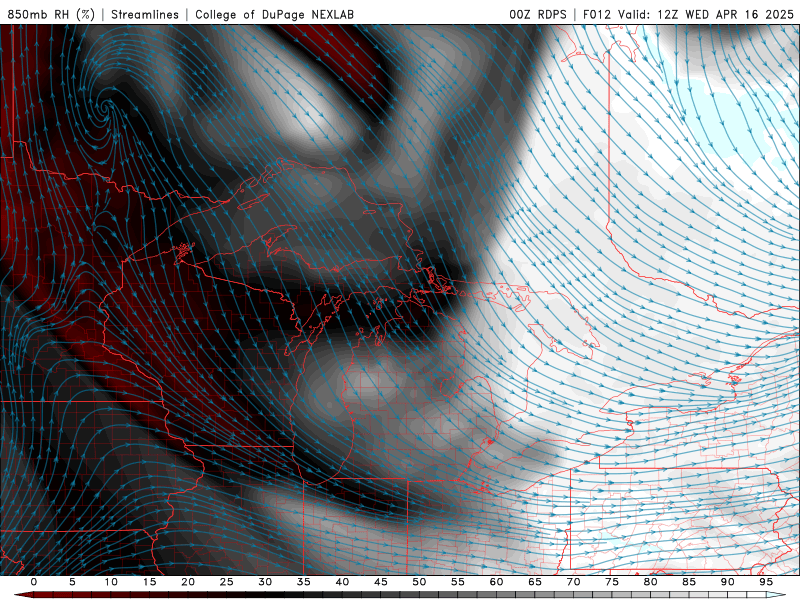
Task: Click the 'F012' forecast hour text
Action: tap(597, 14)
